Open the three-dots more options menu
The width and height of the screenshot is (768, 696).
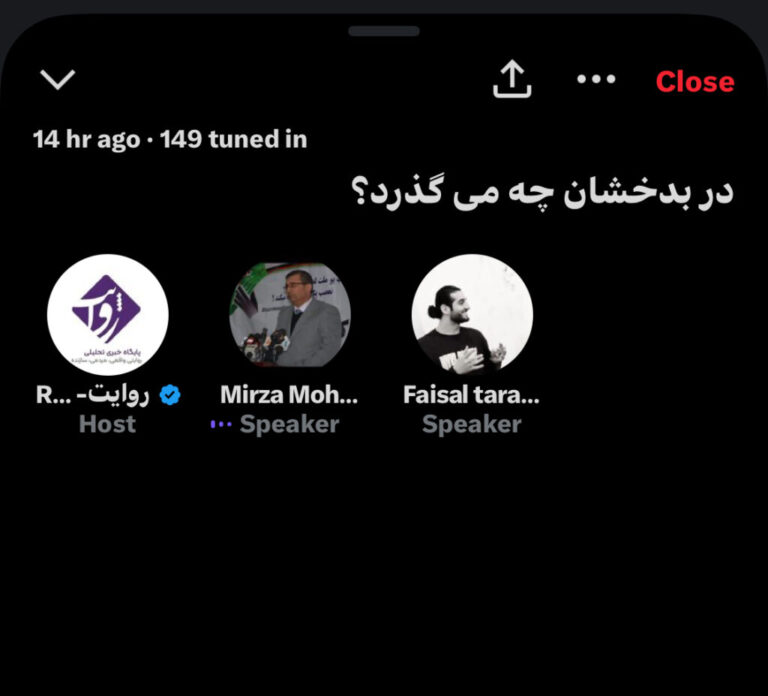tap(596, 79)
